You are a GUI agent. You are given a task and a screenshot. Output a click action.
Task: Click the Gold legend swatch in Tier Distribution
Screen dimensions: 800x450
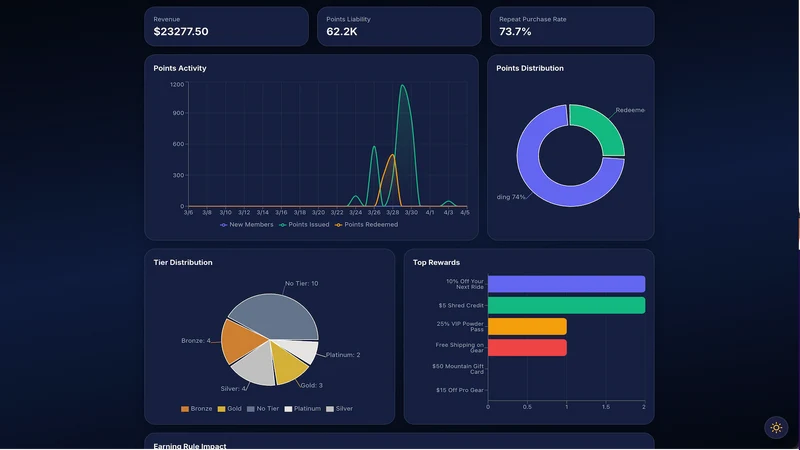[221, 409]
